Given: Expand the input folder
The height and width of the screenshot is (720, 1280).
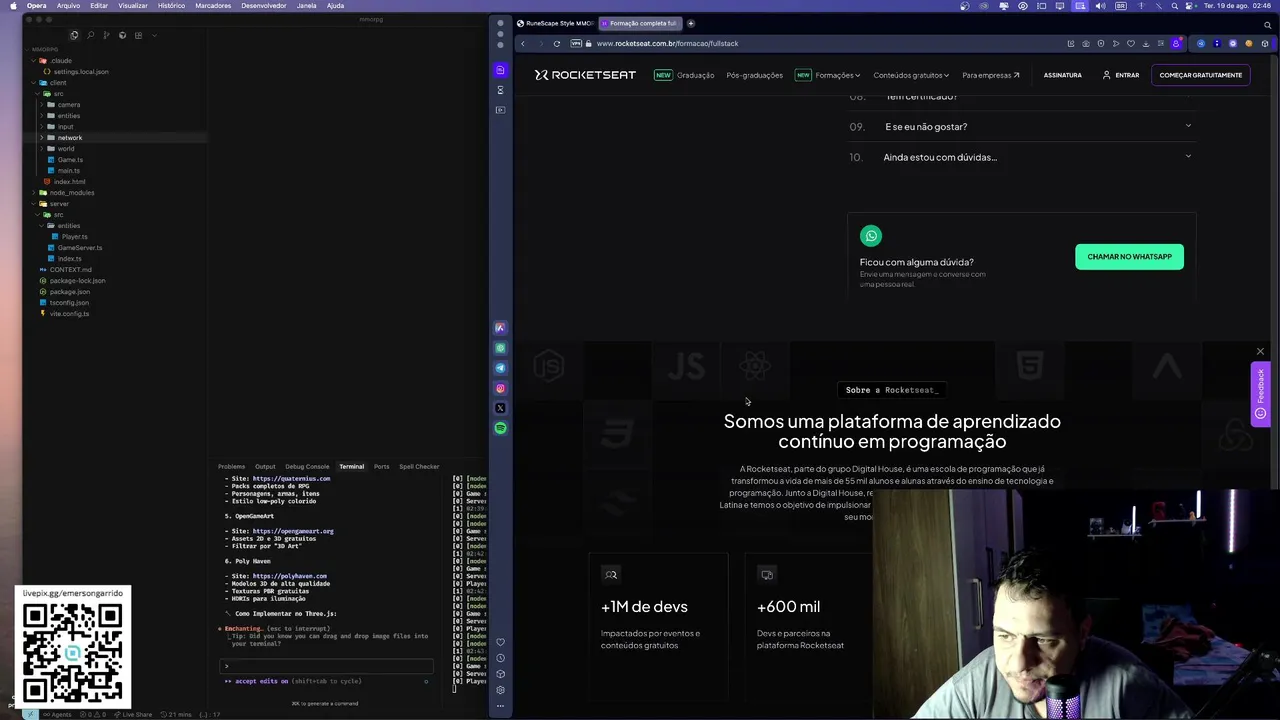Looking at the screenshot, I should (x=65, y=126).
